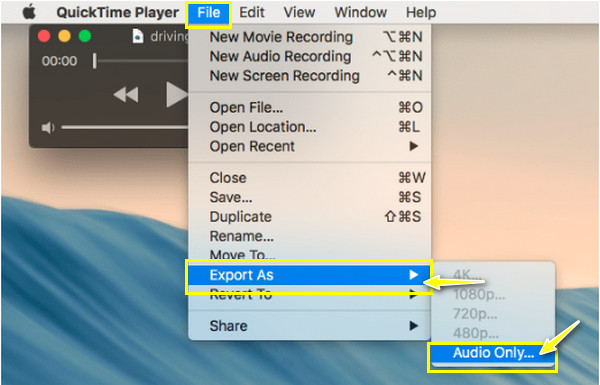The height and width of the screenshot is (385, 600).
Task: Click the 00:00 elapsed time display
Action: 59,61
